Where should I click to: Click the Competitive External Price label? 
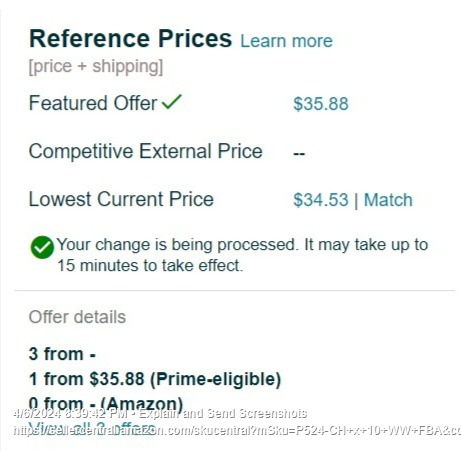[x=146, y=151]
